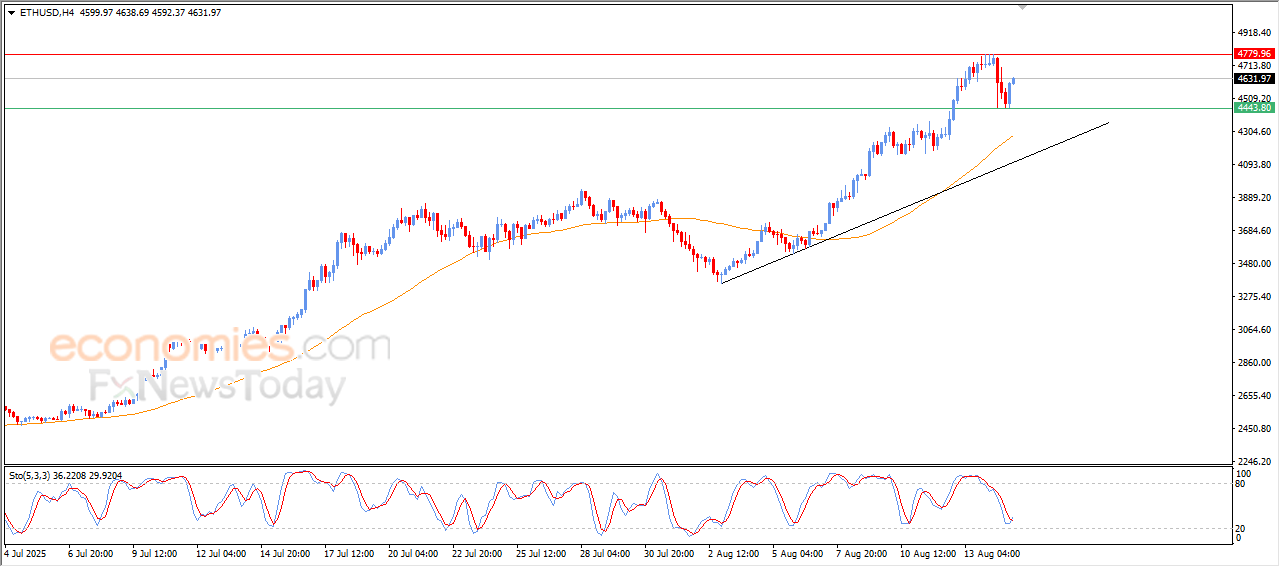
Task: Select the black ascending trendline
Action: (915, 203)
